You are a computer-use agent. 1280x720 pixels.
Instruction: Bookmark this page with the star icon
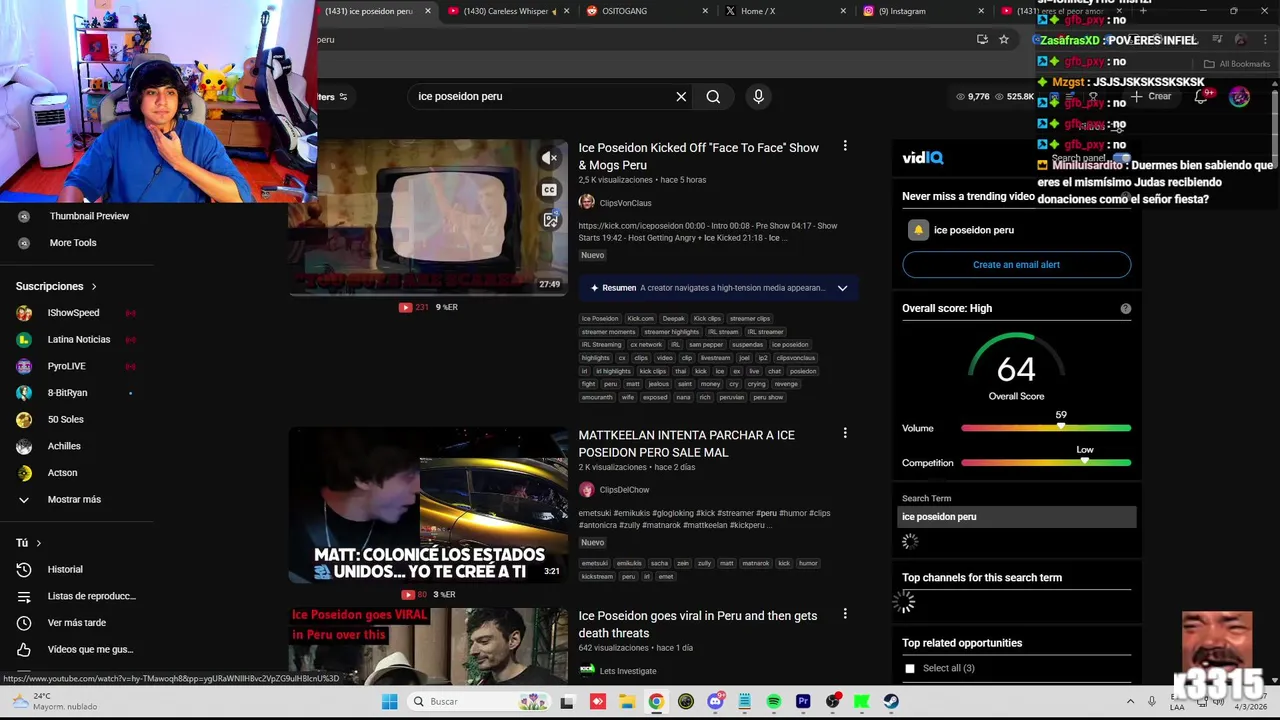tap(1003, 39)
